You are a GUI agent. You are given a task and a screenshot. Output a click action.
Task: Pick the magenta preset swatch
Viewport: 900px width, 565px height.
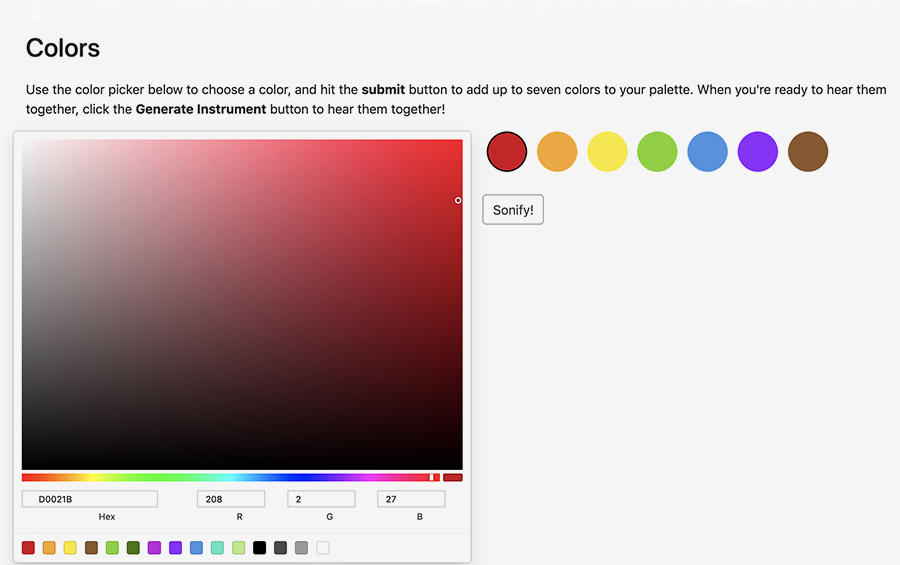point(154,548)
